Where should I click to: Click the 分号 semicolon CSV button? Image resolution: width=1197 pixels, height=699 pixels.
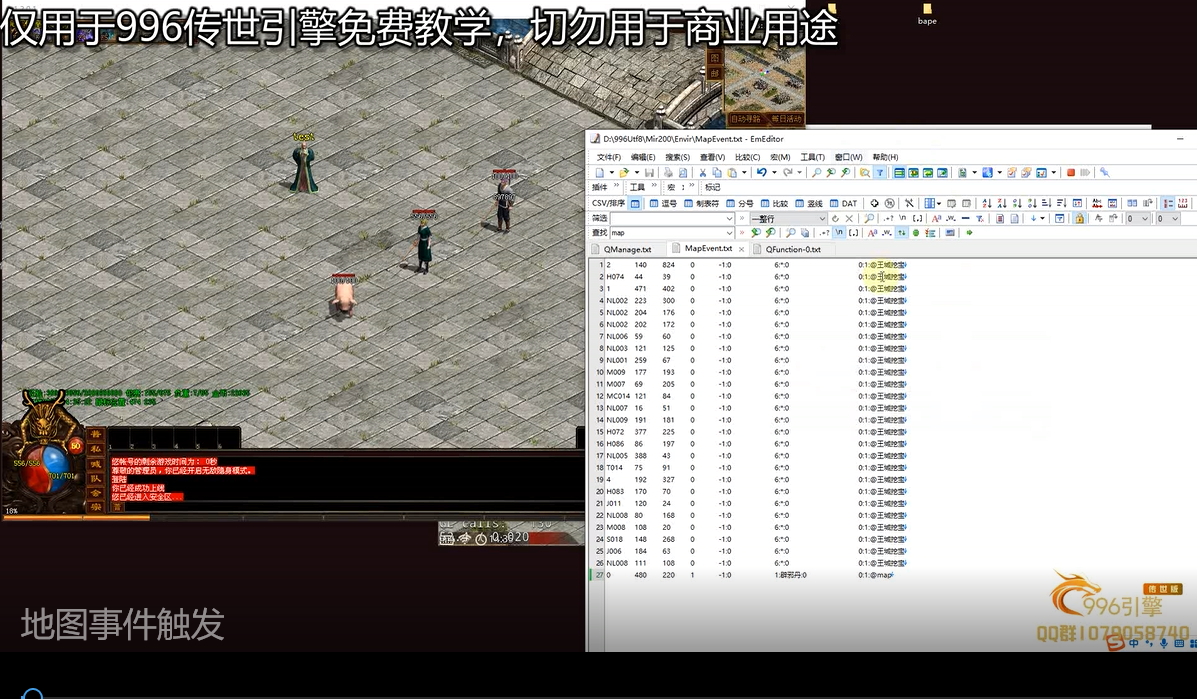click(x=739, y=203)
